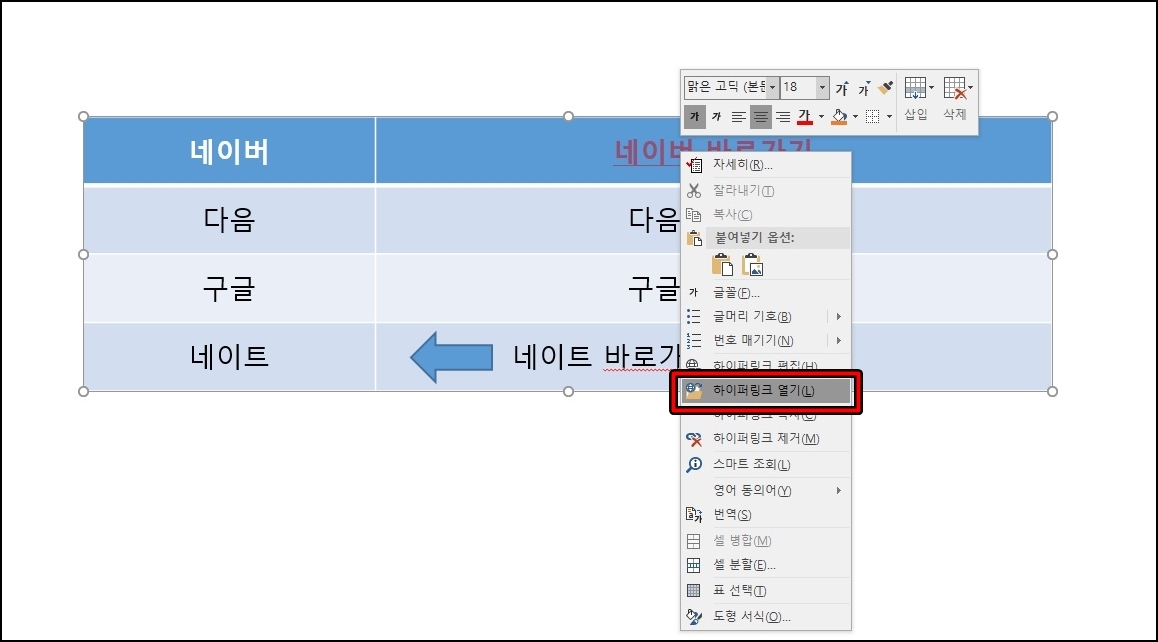Viewport: 1158px width, 642px height.
Task: Select the format painter brush icon
Action: click(885, 89)
